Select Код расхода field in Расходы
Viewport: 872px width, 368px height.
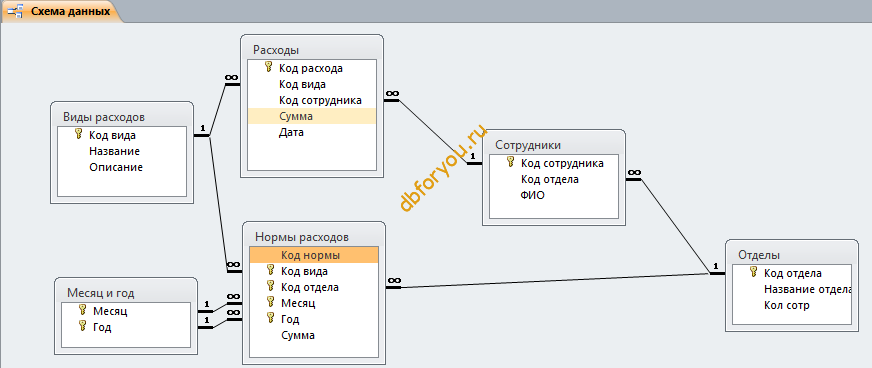(x=311, y=68)
